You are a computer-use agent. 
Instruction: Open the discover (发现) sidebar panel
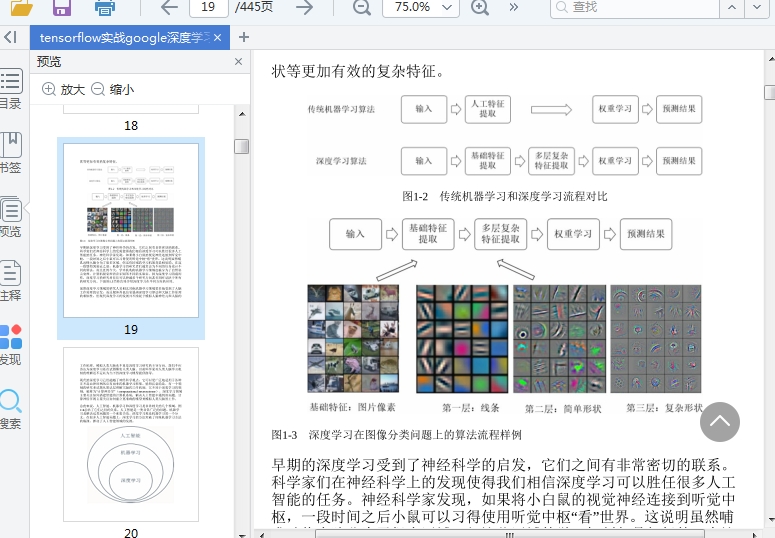(10, 344)
